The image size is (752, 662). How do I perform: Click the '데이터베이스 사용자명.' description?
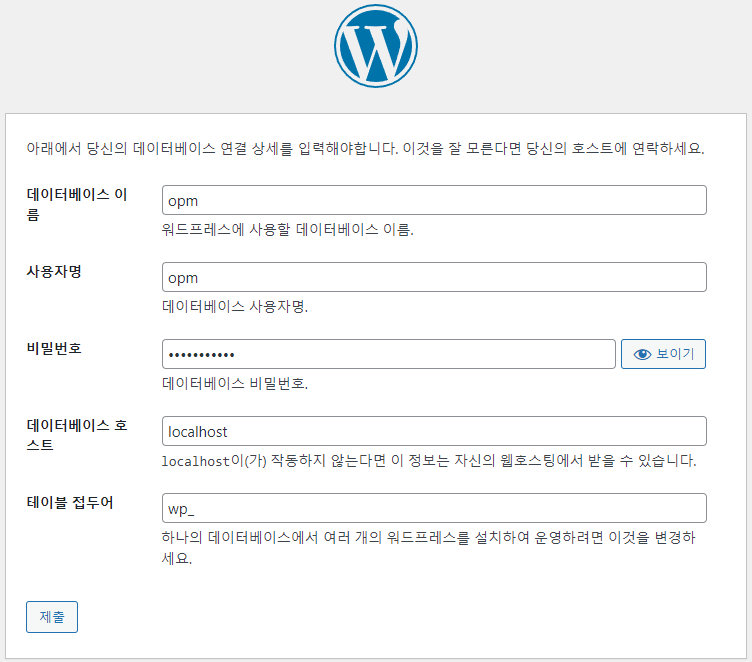(x=235, y=306)
